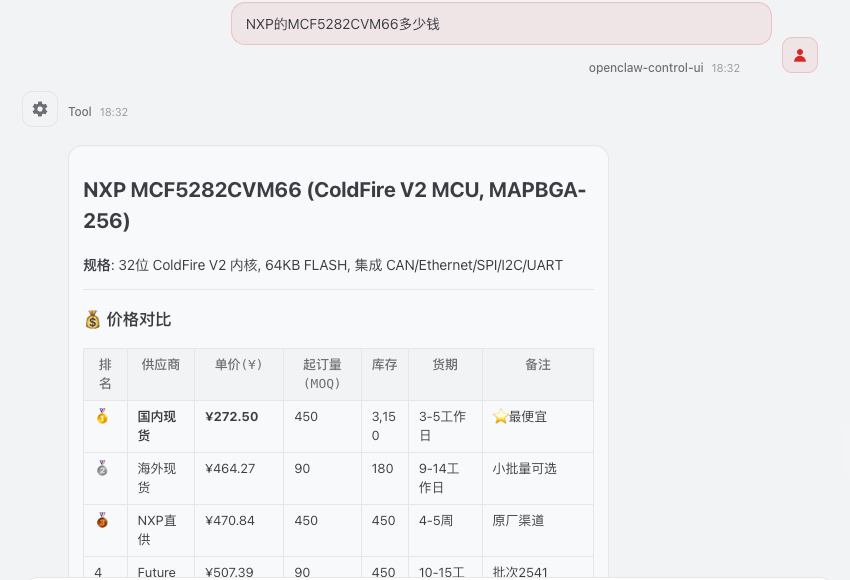Click the 备注 column header
Image resolution: width=850 pixels, height=580 pixels.
click(537, 365)
